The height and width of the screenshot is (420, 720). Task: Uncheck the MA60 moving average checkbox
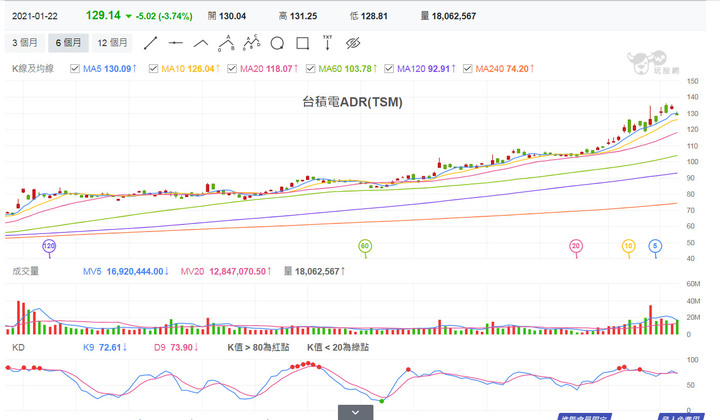(310, 68)
